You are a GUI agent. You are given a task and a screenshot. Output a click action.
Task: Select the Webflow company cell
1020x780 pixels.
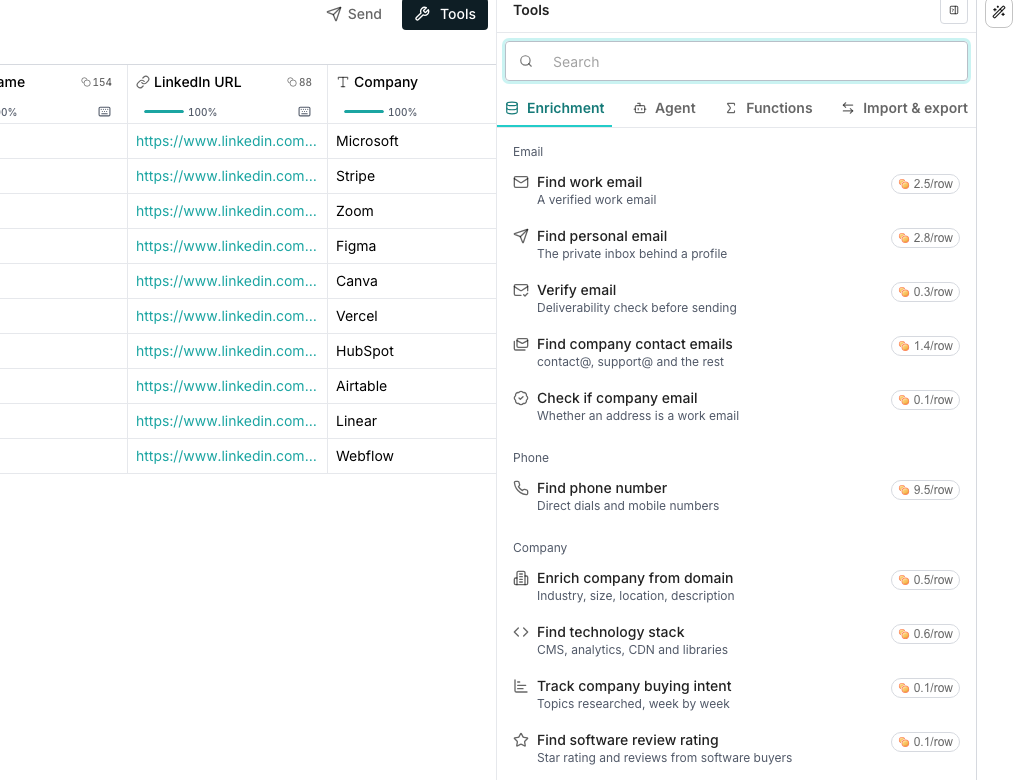pos(412,457)
